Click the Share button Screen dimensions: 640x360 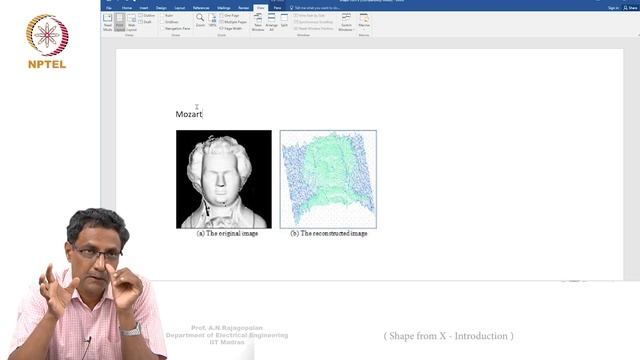631,8
